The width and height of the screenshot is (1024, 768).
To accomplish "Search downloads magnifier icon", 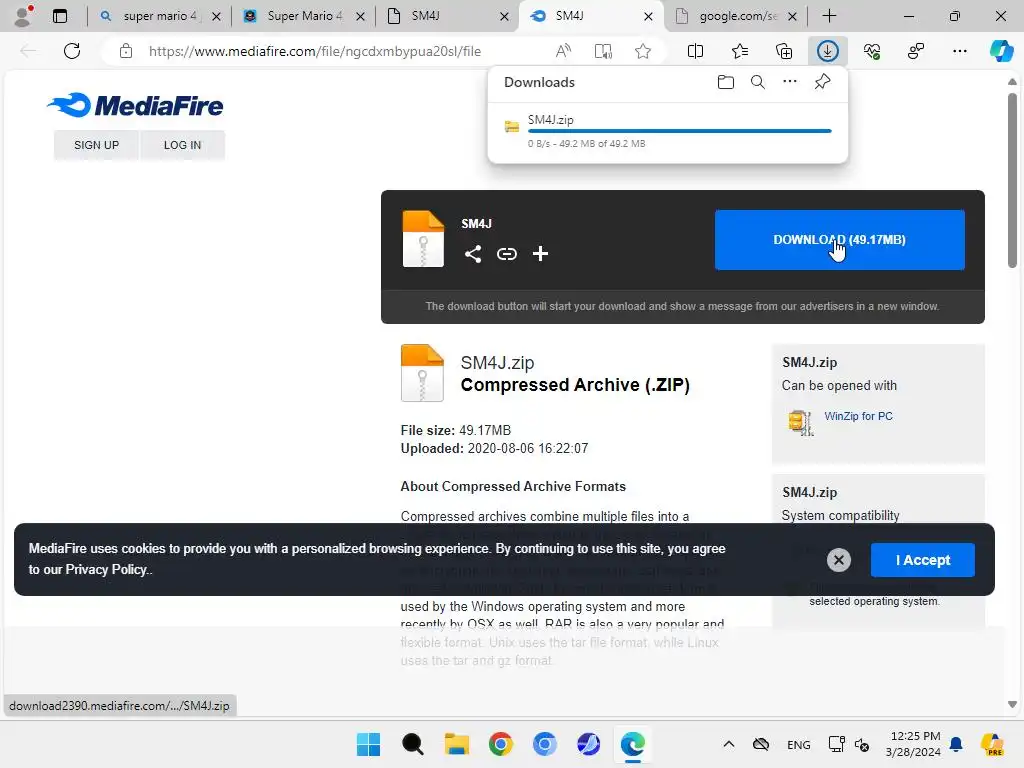I will click(x=758, y=82).
